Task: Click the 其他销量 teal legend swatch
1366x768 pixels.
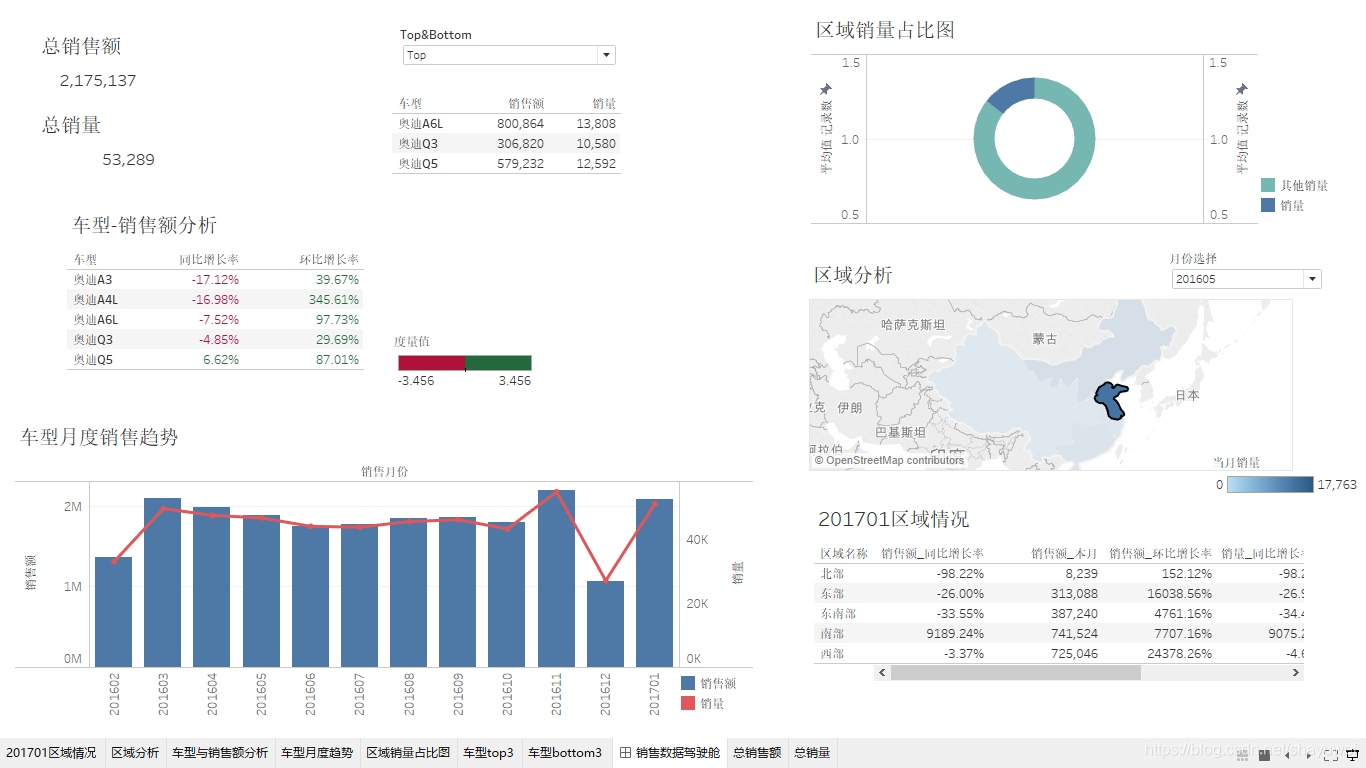Action: (1268, 185)
